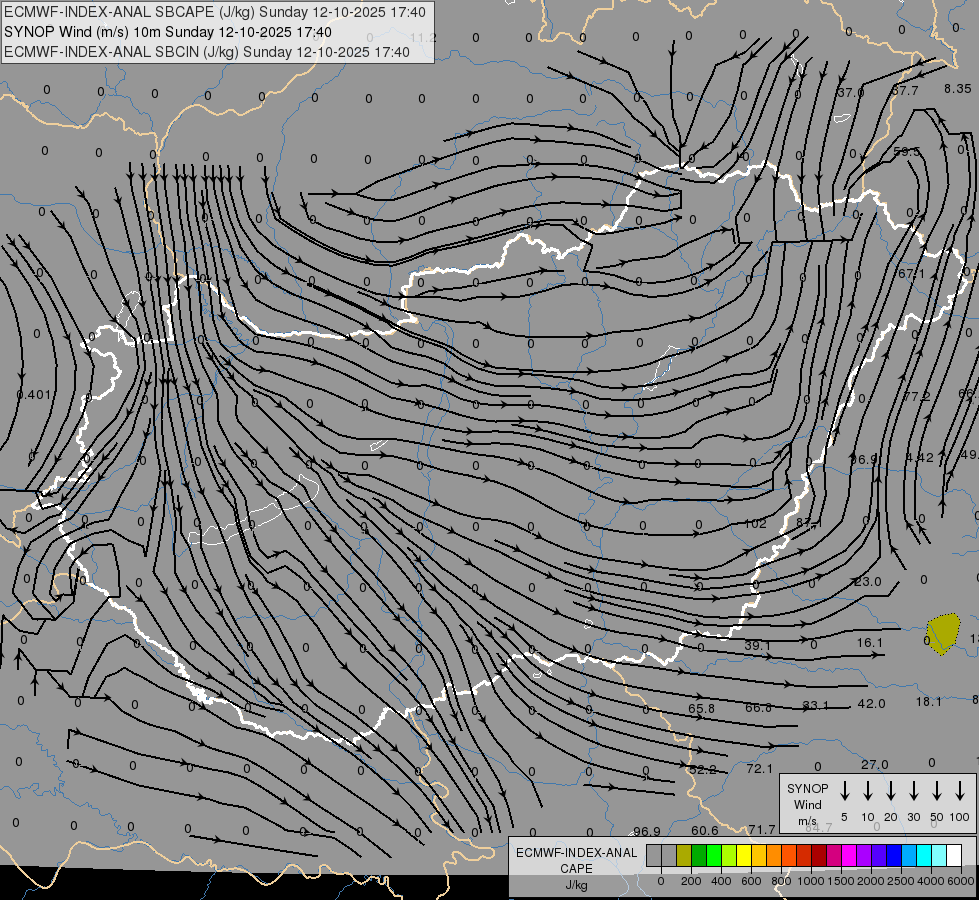Click the 102 value on the map
The image size is (979, 900).
(x=755, y=523)
